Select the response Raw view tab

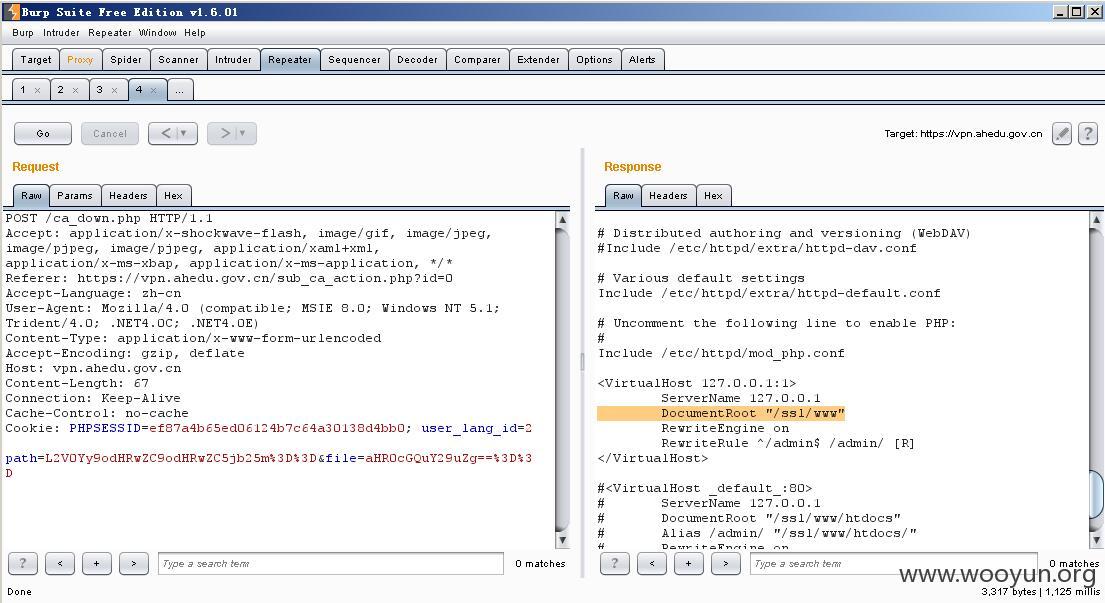point(623,195)
